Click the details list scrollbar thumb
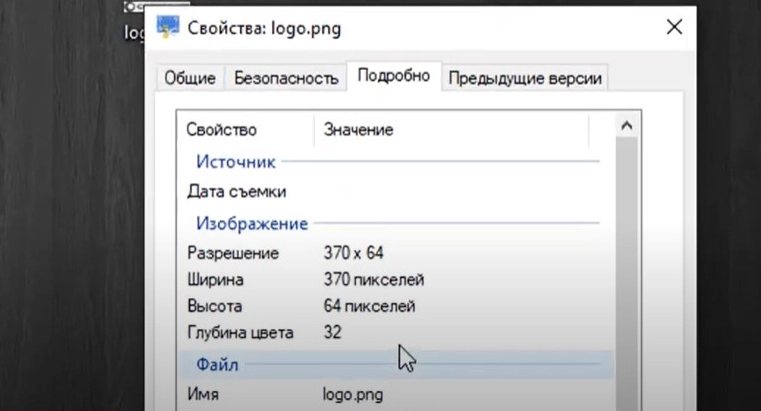 pos(627,274)
